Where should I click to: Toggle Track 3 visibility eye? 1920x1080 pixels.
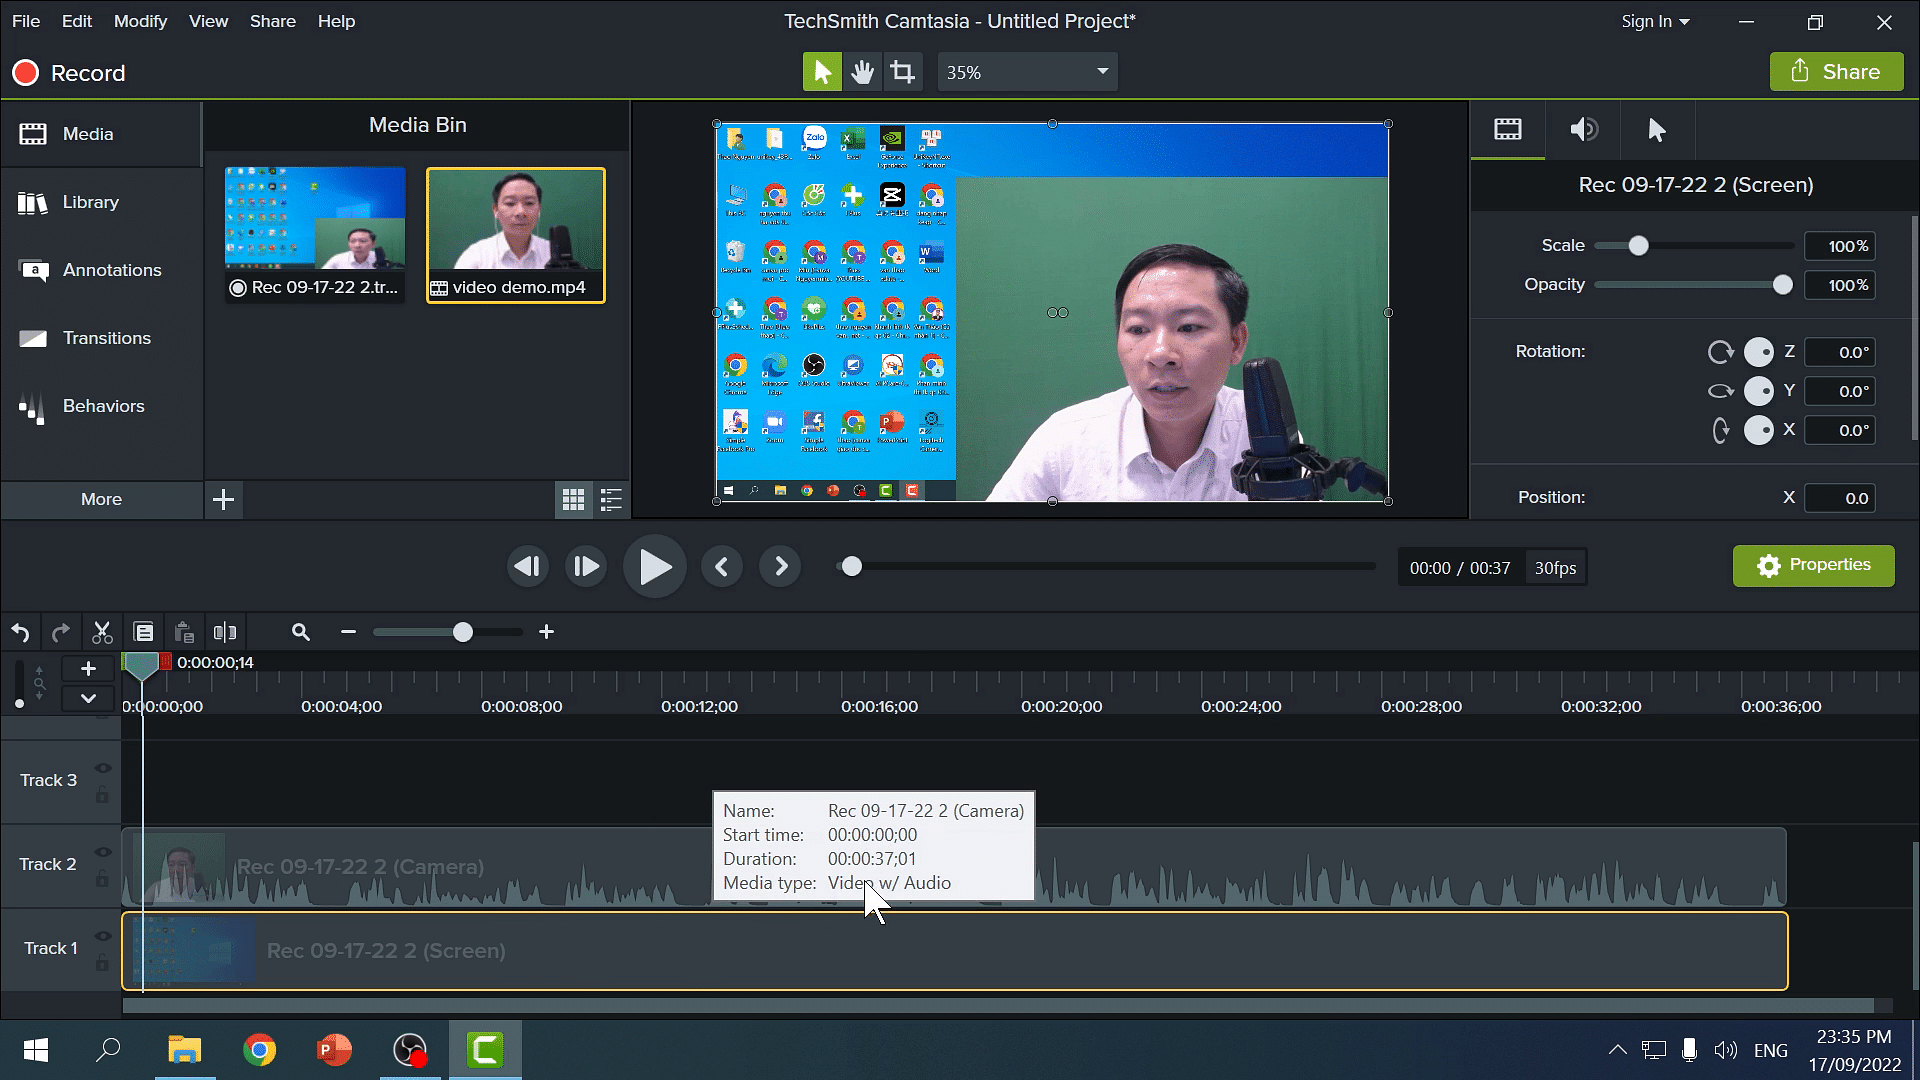102,768
